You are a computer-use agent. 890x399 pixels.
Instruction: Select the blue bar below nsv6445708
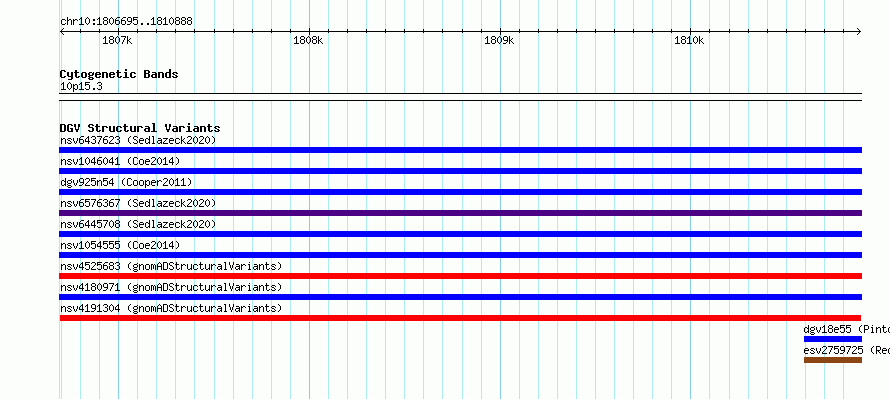pyautogui.click(x=460, y=234)
